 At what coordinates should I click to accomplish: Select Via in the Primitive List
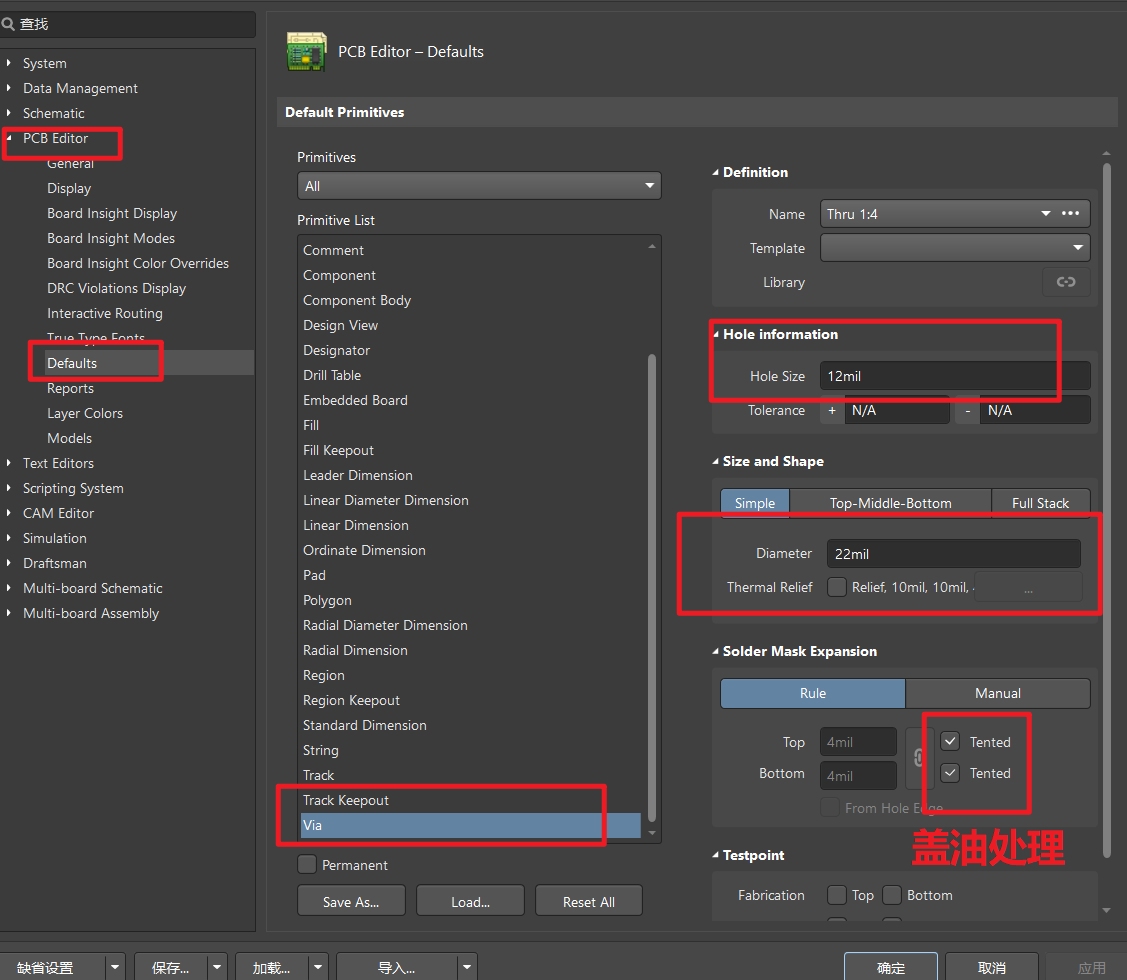point(470,825)
